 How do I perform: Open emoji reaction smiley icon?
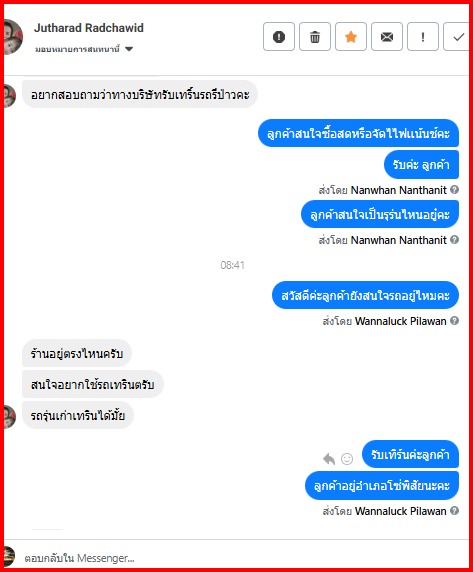coord(347,459)
